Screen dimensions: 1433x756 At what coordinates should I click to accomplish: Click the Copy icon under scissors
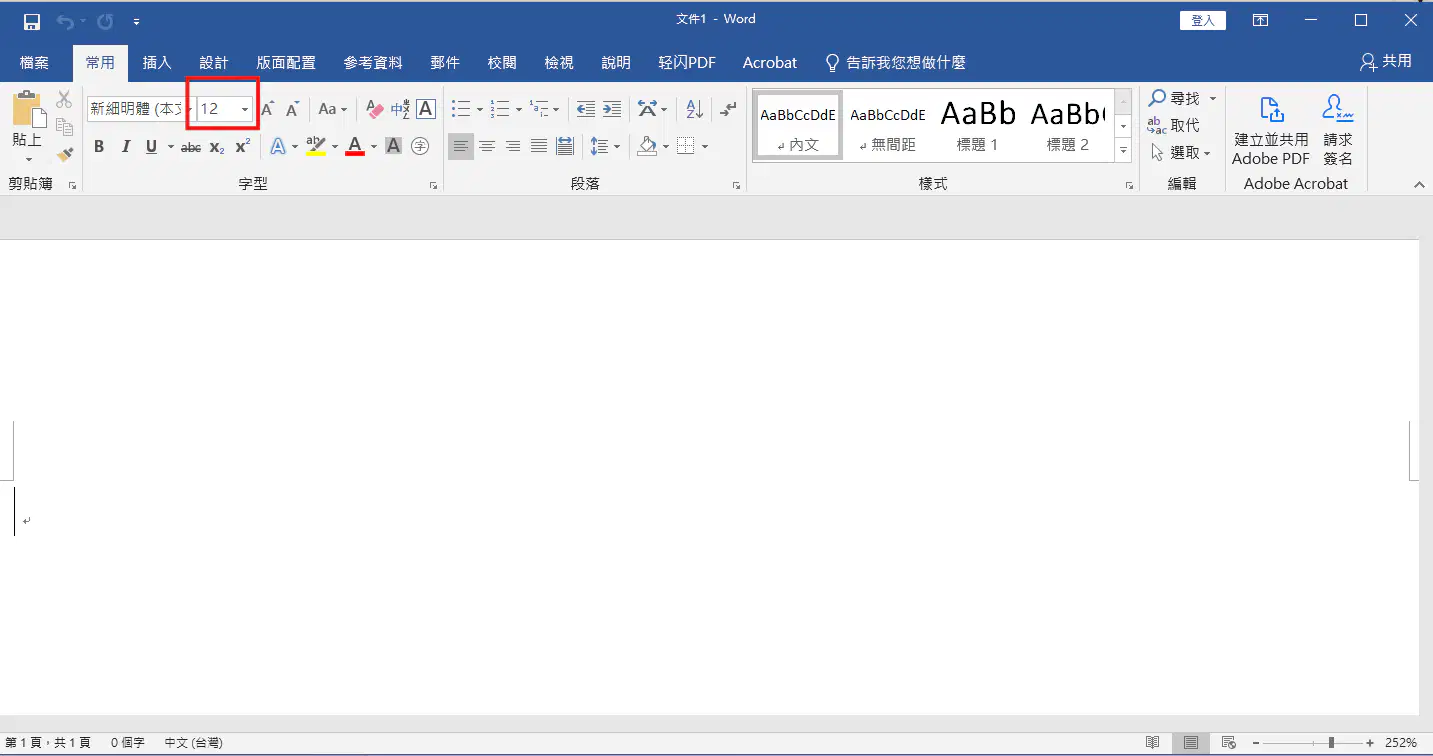point(64,127)
